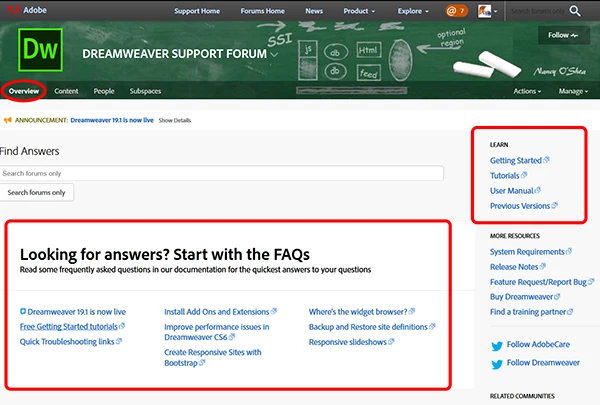This screenshot has width=600, height=405.
Task: Open the Feature Request/Report Bug link
Action: click(x=538, y=282)
